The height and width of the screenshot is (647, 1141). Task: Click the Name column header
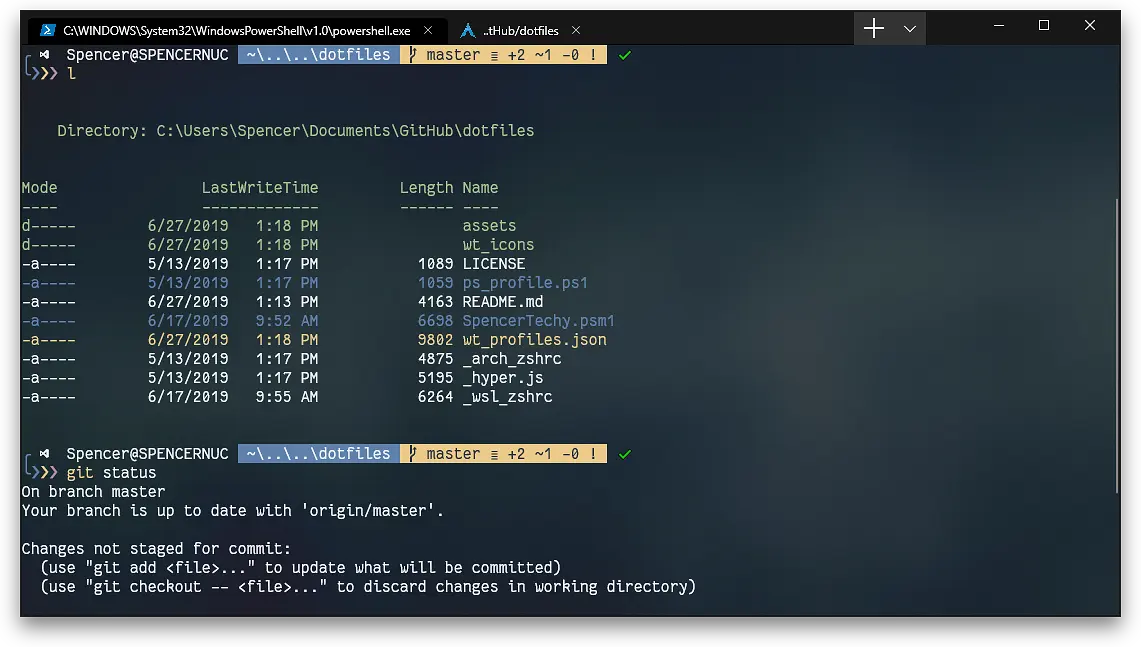(x=480, y=188)
